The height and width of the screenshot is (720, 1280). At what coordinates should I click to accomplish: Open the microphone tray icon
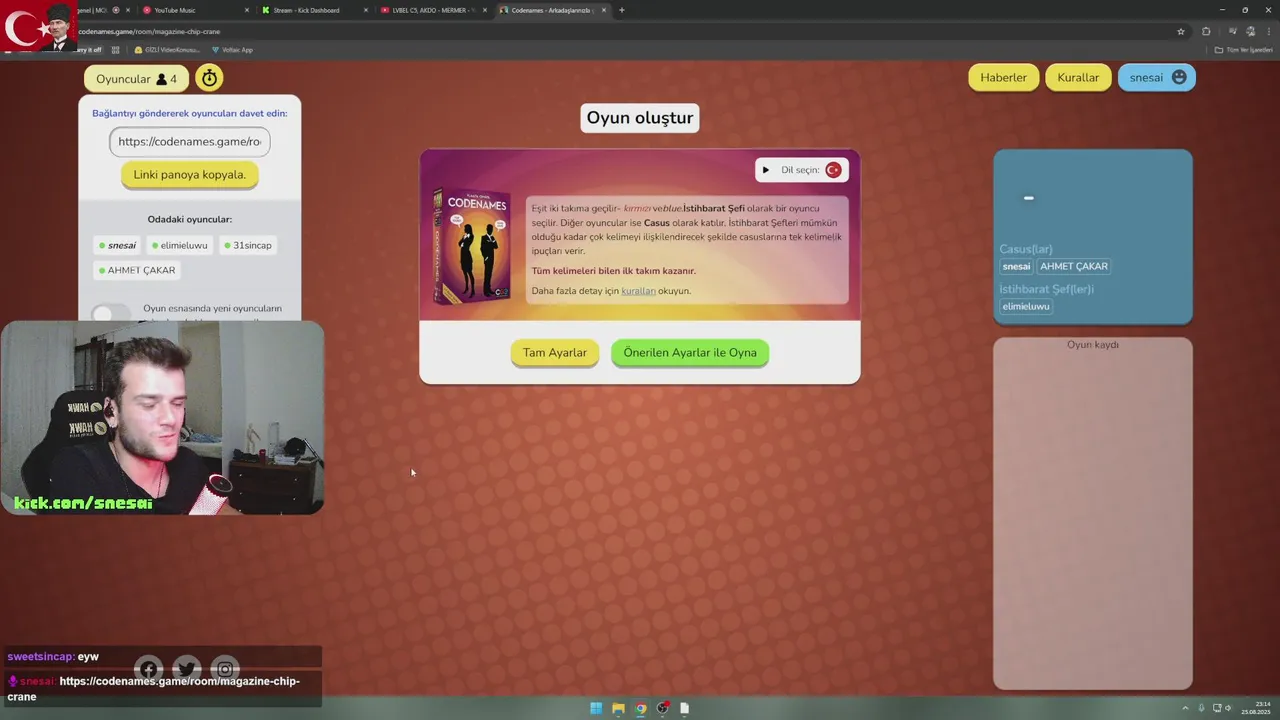[x=1203, y=708]
